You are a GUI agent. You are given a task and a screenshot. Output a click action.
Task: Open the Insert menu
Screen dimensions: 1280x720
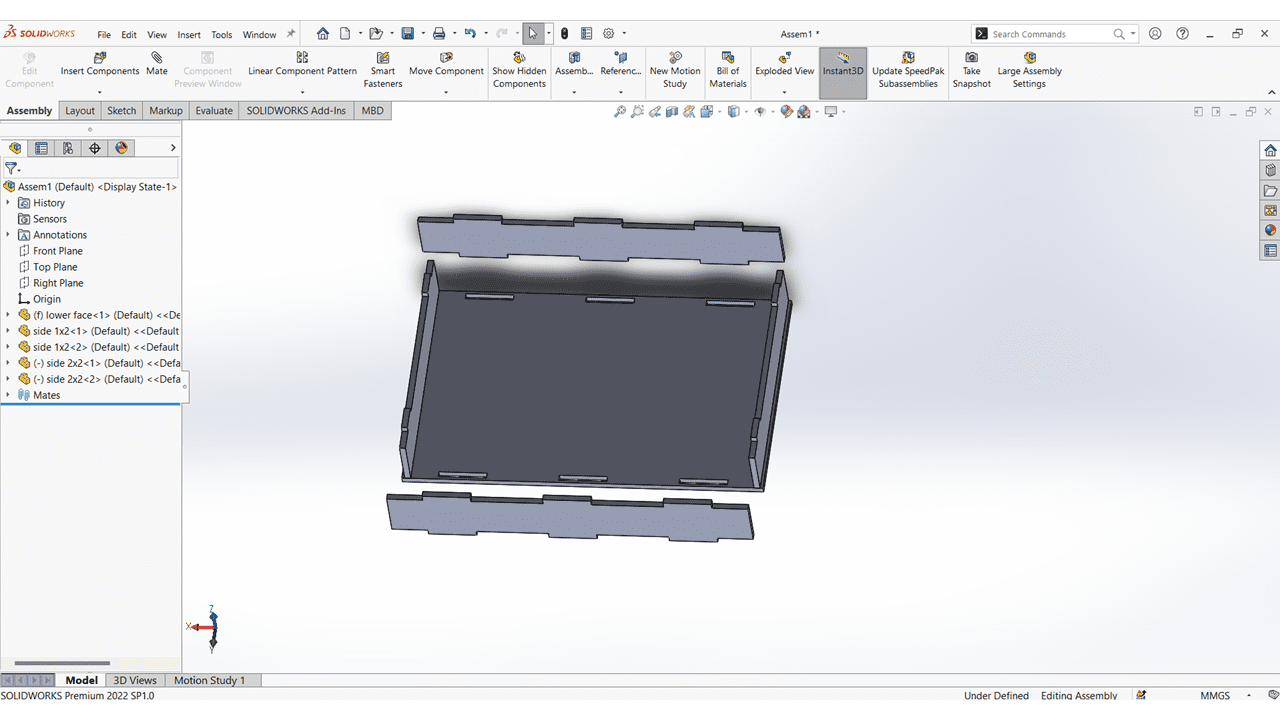189,34
